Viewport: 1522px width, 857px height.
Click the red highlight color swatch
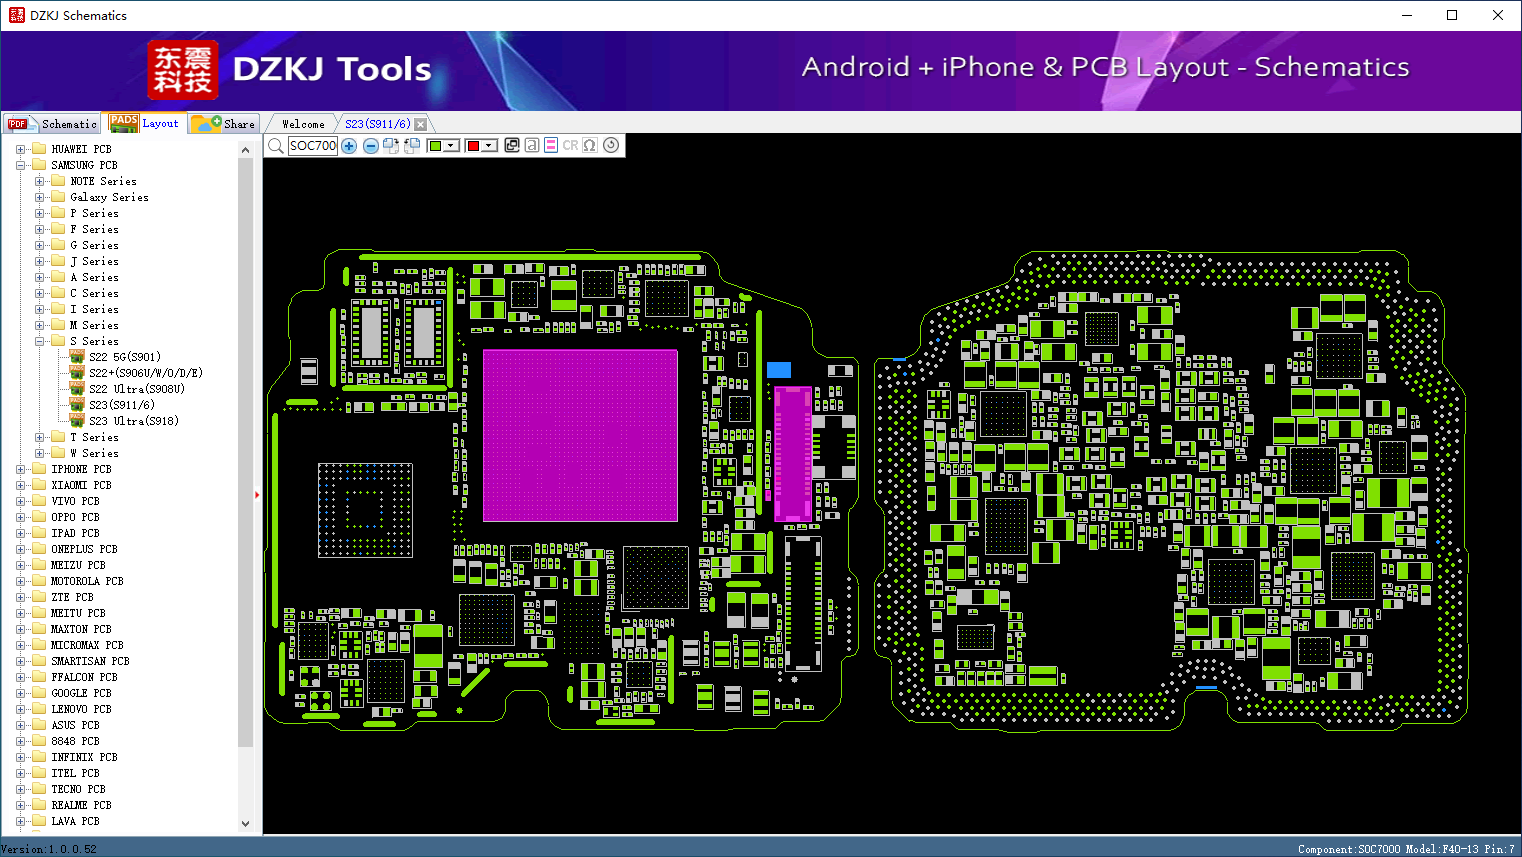click(x=473, y=146)
